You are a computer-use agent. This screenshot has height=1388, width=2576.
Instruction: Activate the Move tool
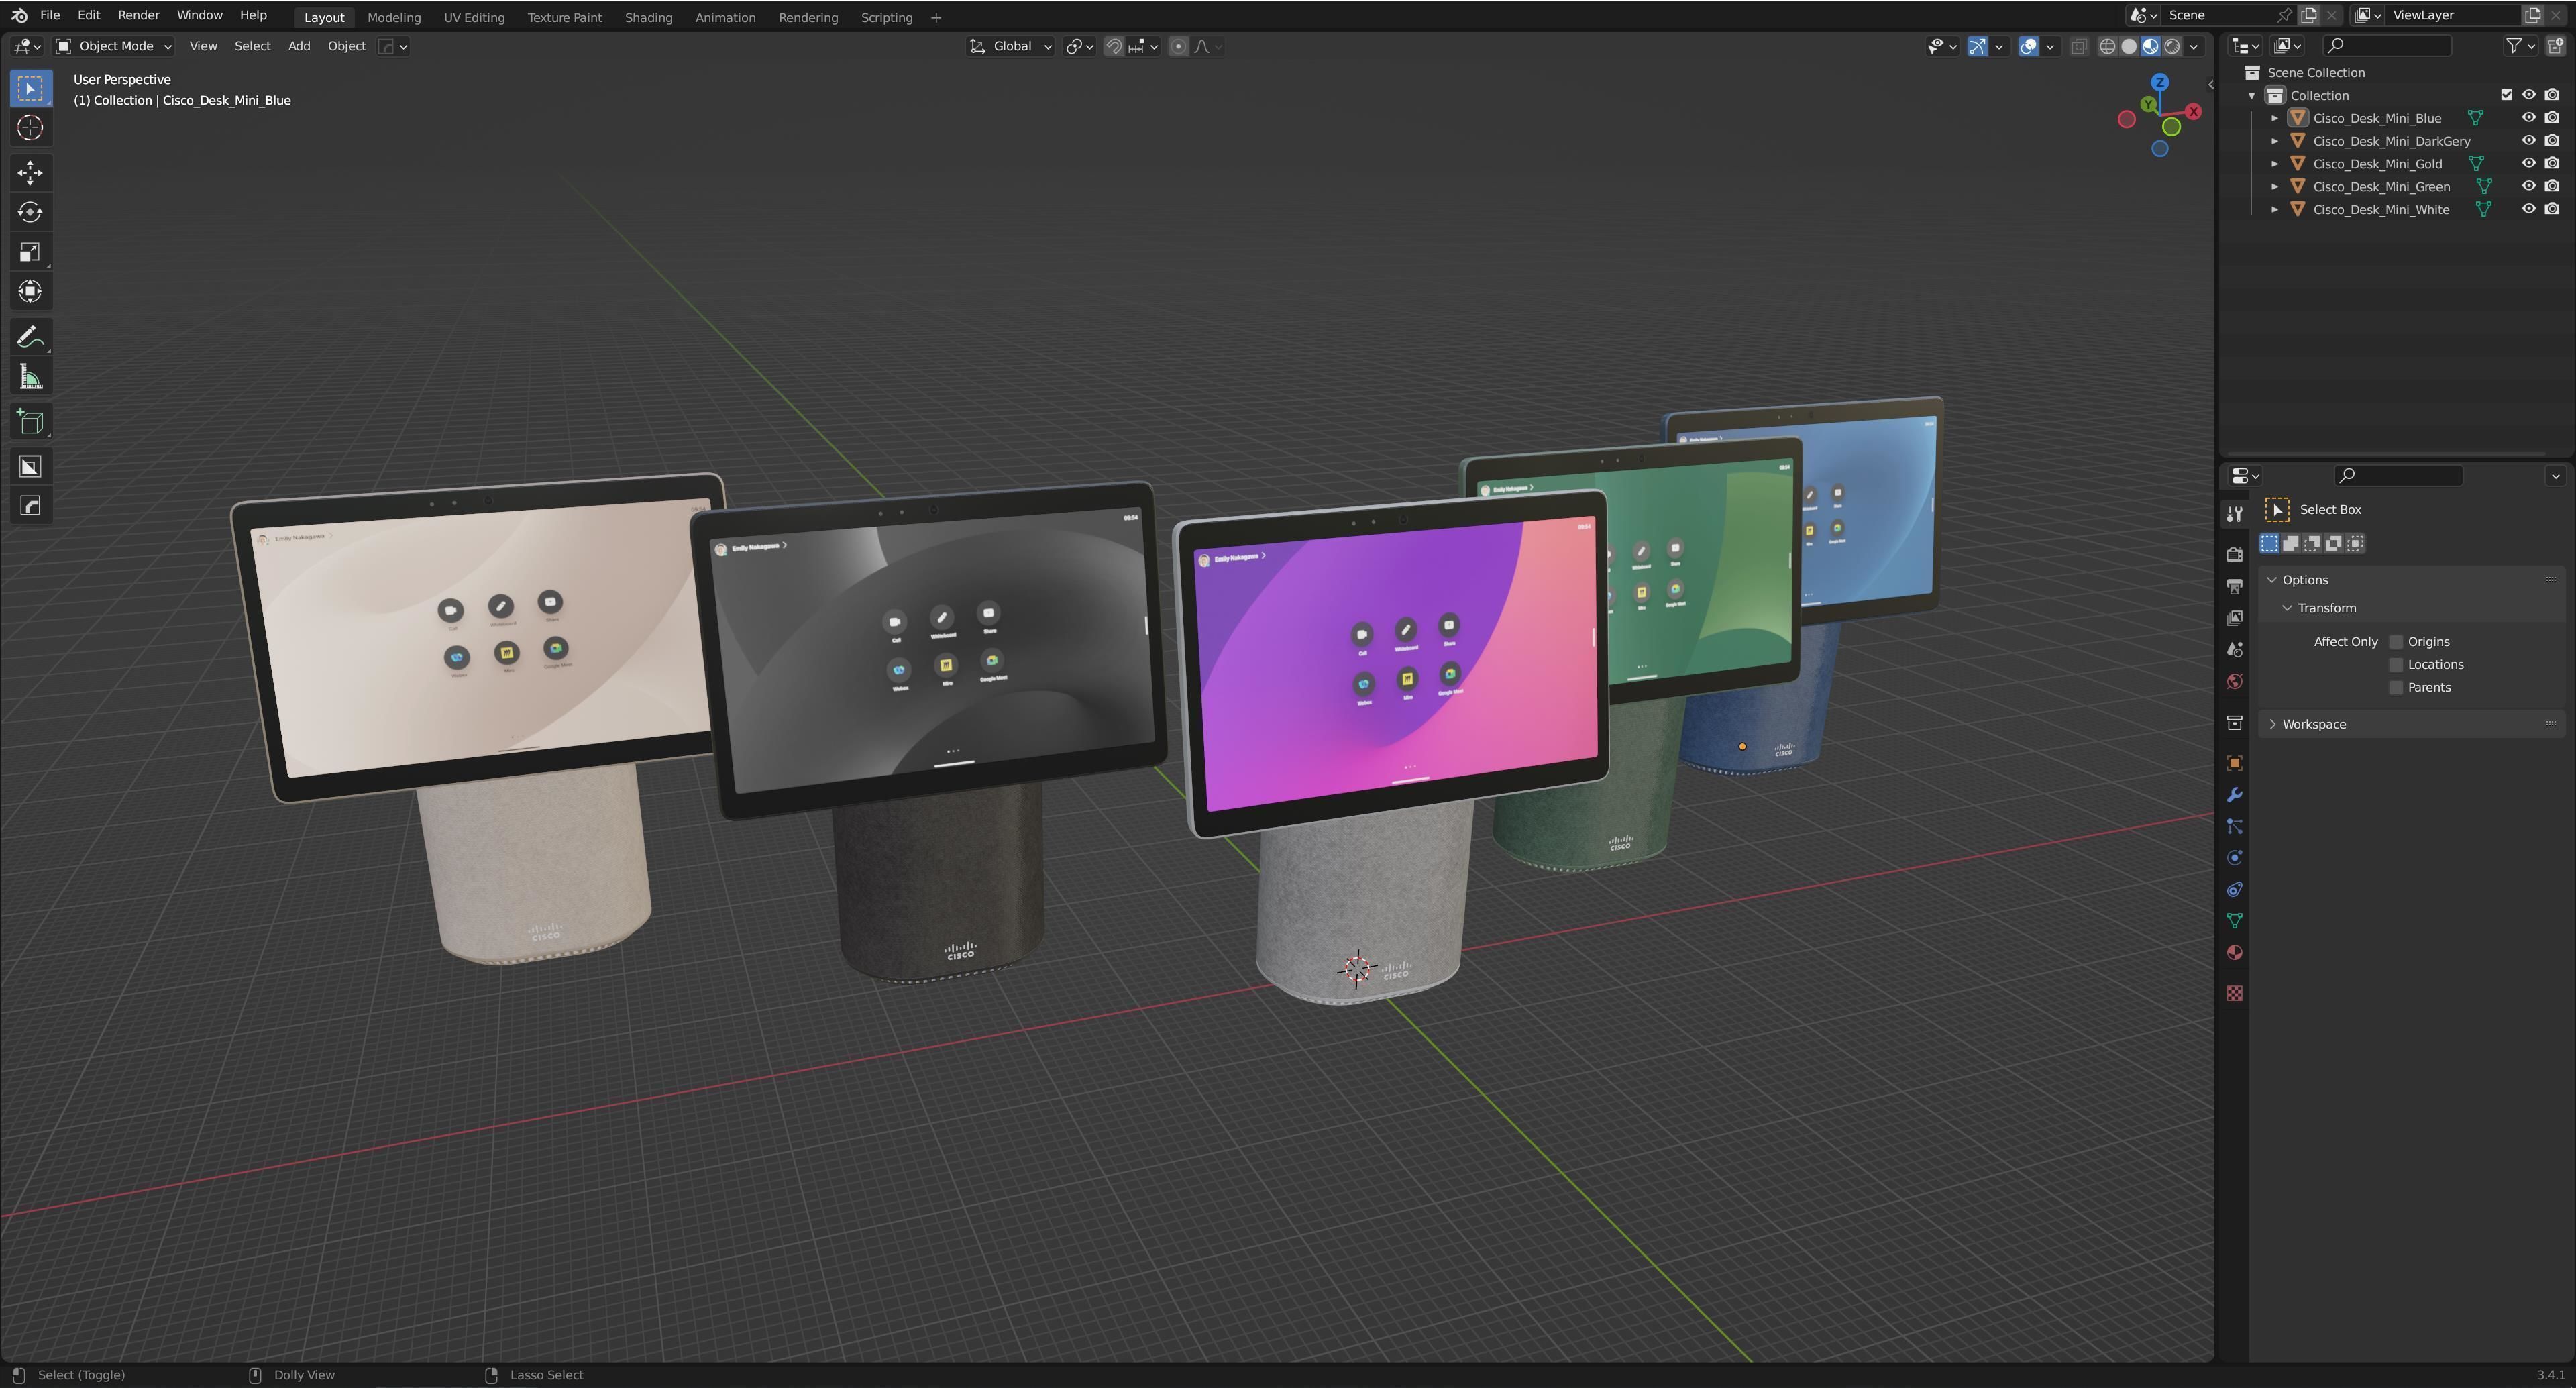30,173
